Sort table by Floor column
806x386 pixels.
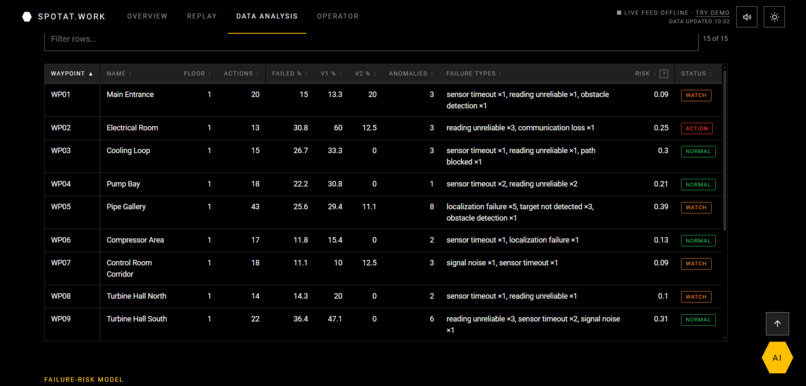point(197,74)
